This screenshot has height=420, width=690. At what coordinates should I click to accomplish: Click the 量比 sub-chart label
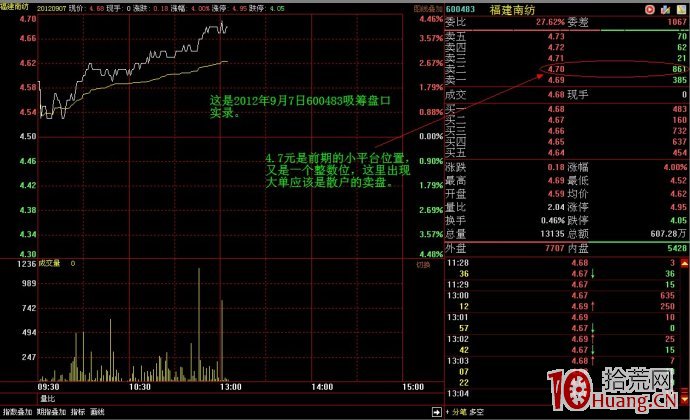(x=48, y=399)
